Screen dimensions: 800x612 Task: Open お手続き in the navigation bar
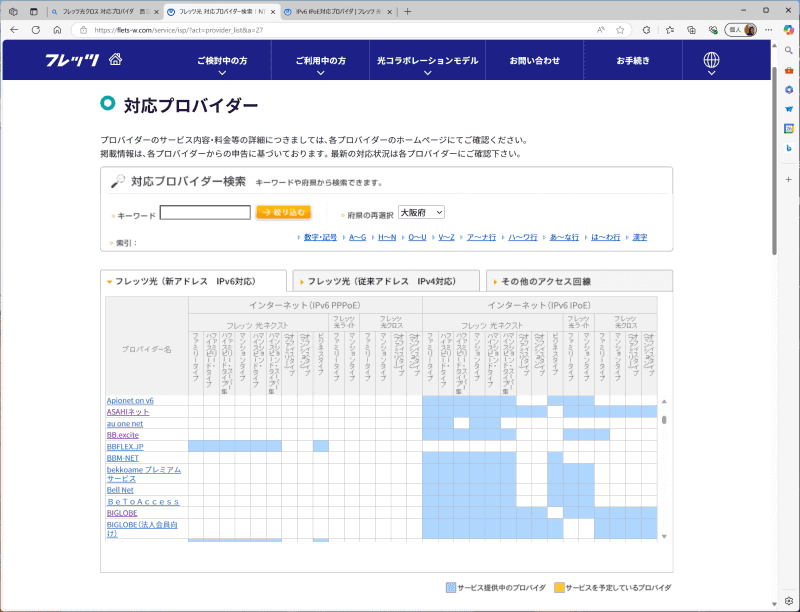[x=633, y=61]
